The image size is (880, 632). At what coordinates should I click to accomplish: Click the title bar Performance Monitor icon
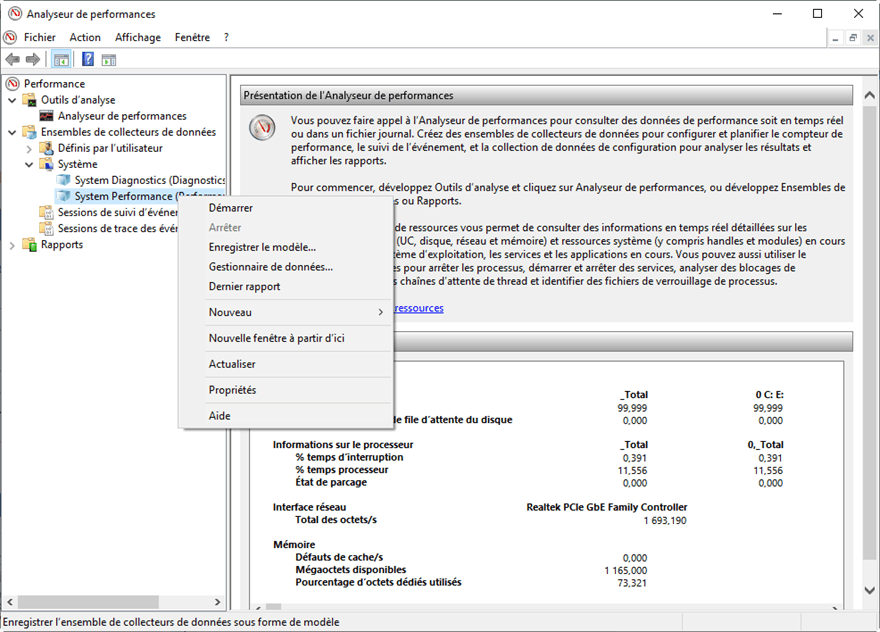pyautogui.click(x=15, y=14)
